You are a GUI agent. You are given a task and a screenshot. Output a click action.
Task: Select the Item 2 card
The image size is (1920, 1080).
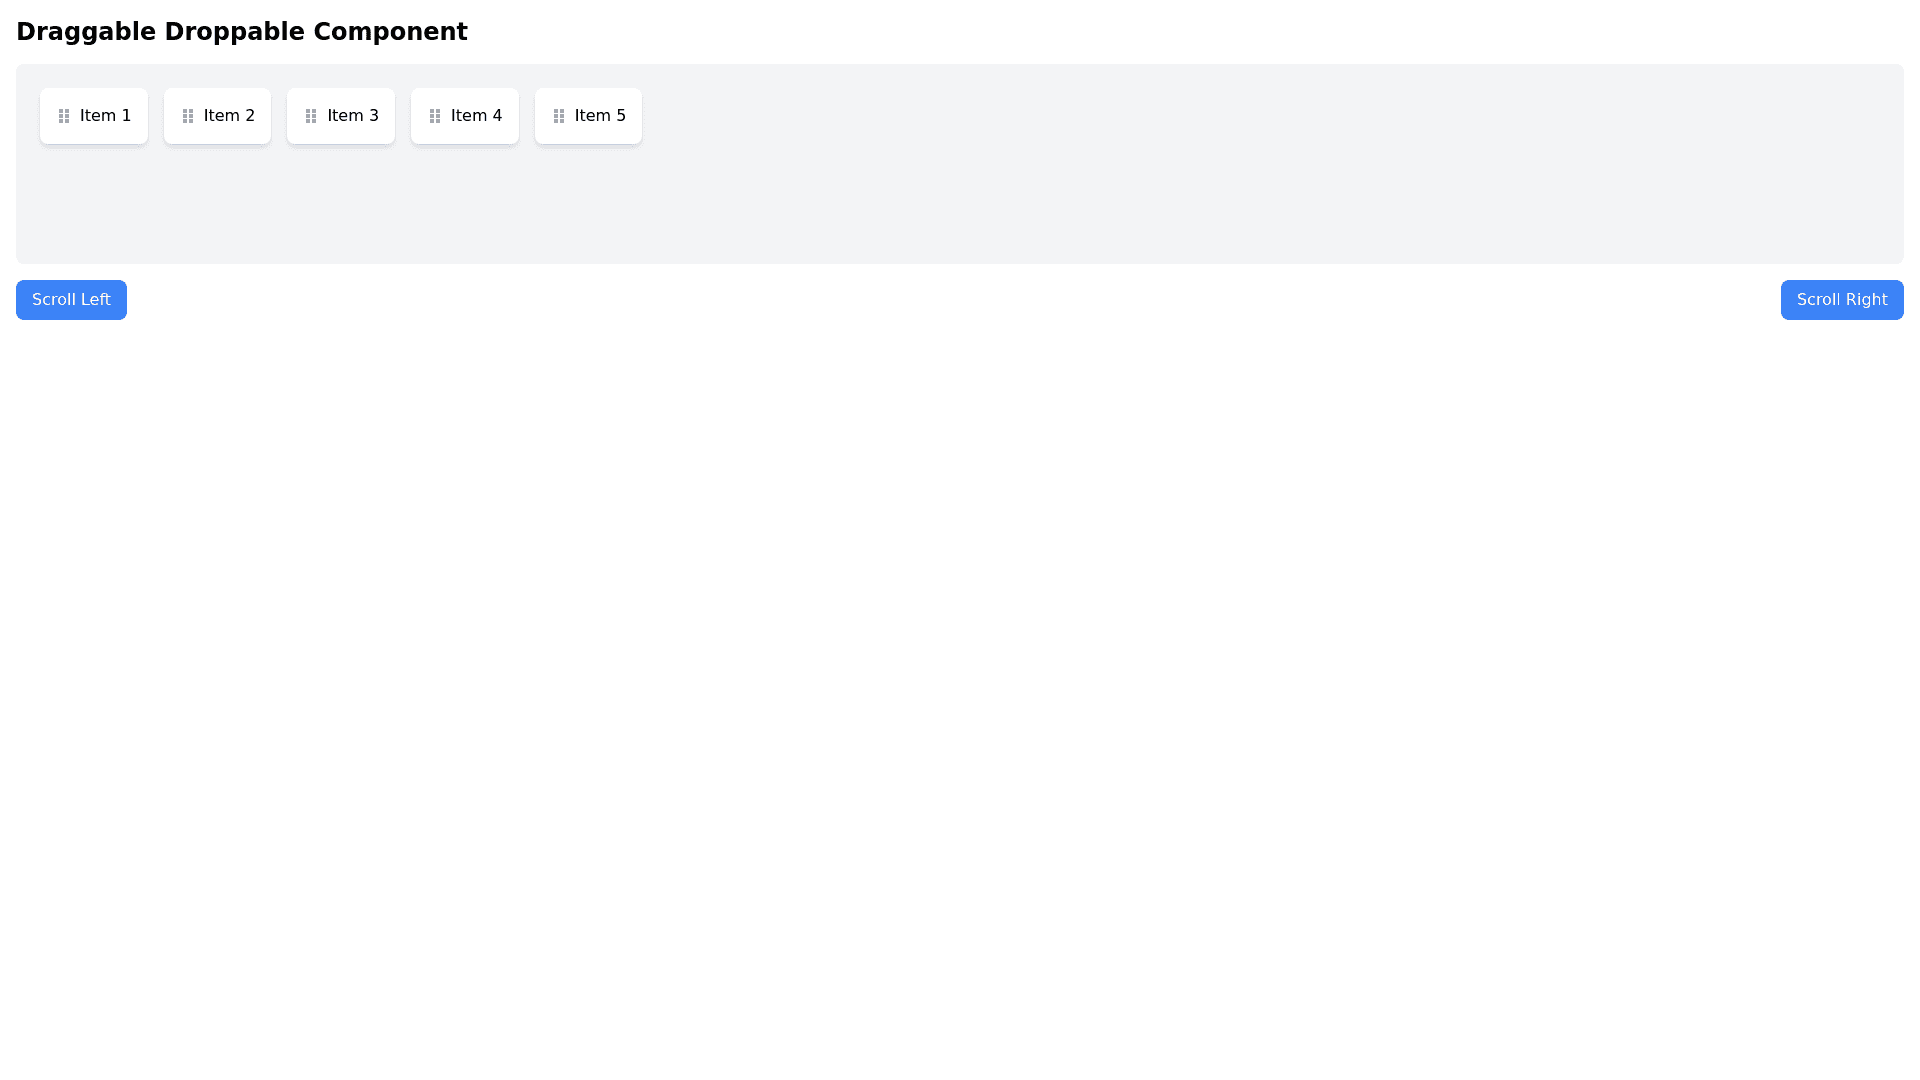pos(217,116)
